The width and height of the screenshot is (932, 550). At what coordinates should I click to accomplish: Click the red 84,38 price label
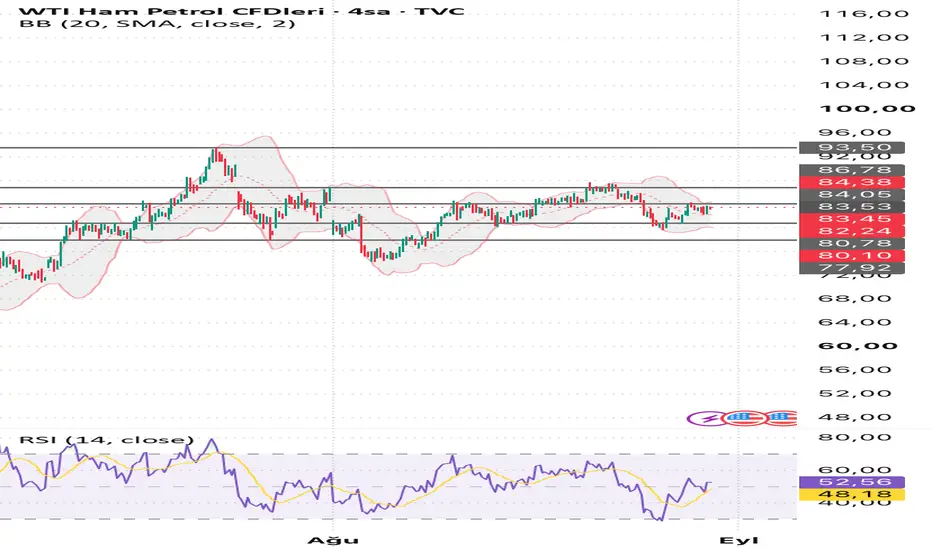[852, 182]
